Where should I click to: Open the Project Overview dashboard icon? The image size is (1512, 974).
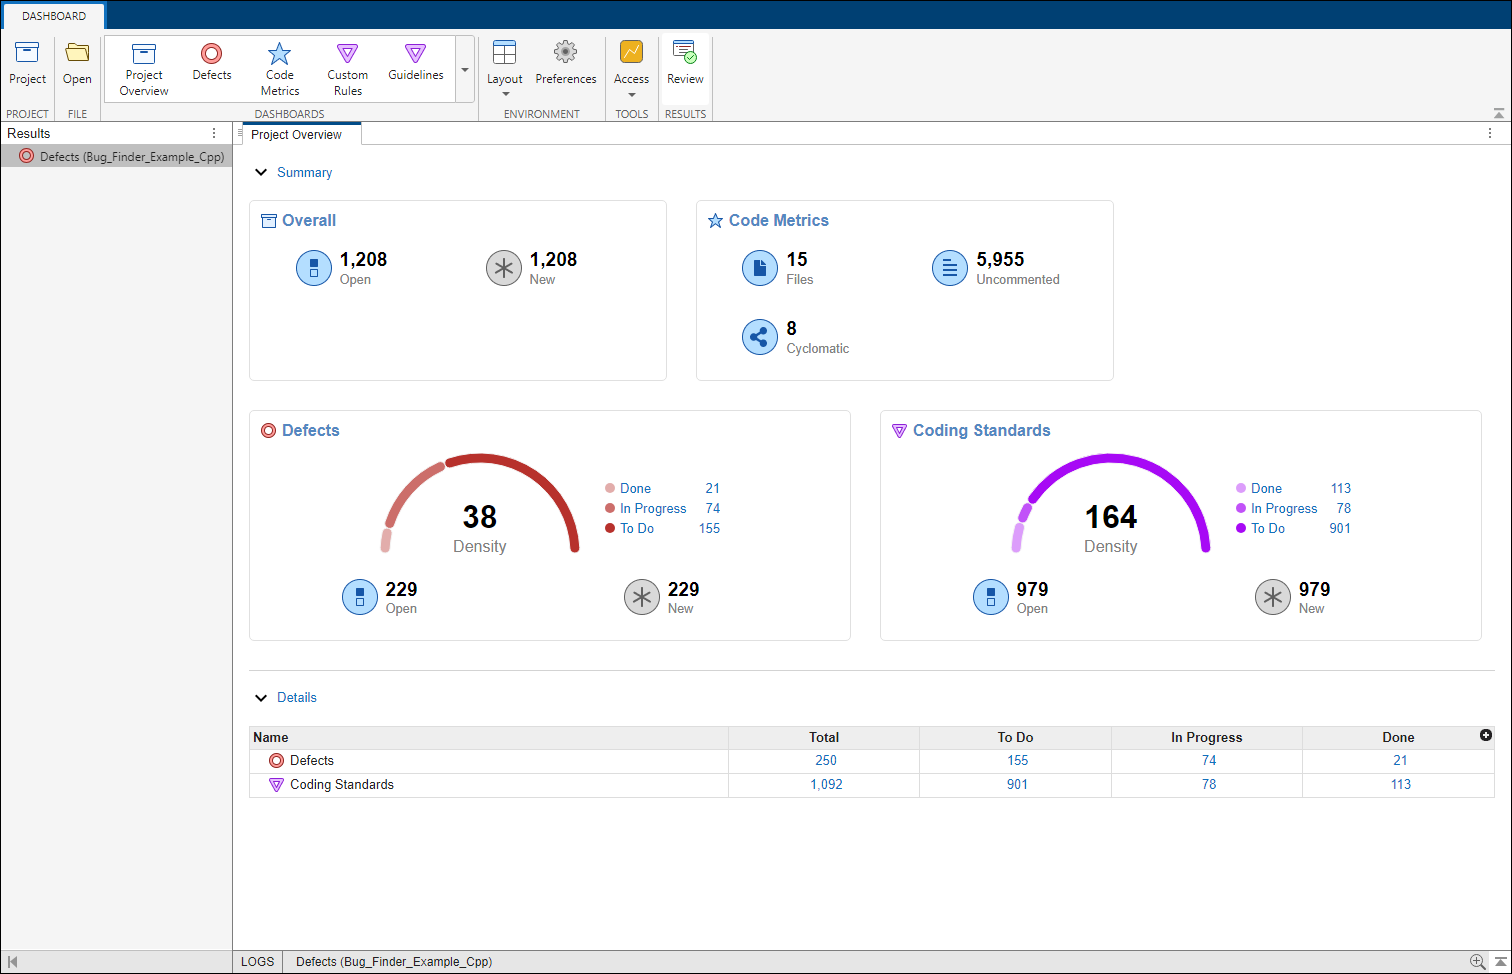click(144, 54)
